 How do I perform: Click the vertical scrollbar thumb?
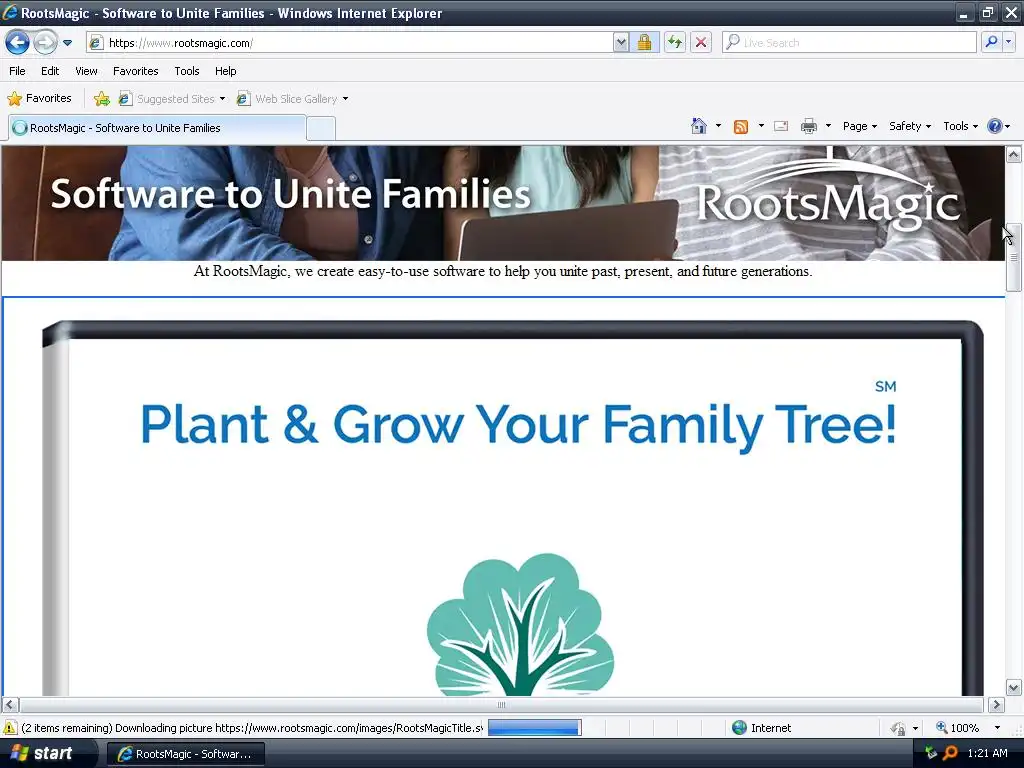tap(1014, 257)
